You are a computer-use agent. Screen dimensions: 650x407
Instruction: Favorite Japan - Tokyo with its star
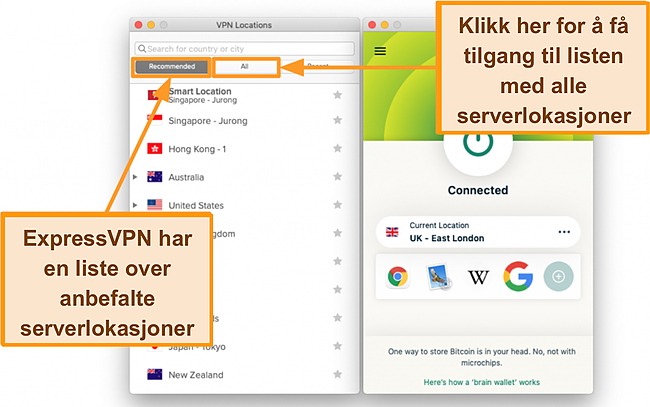(x=337, y=346)
